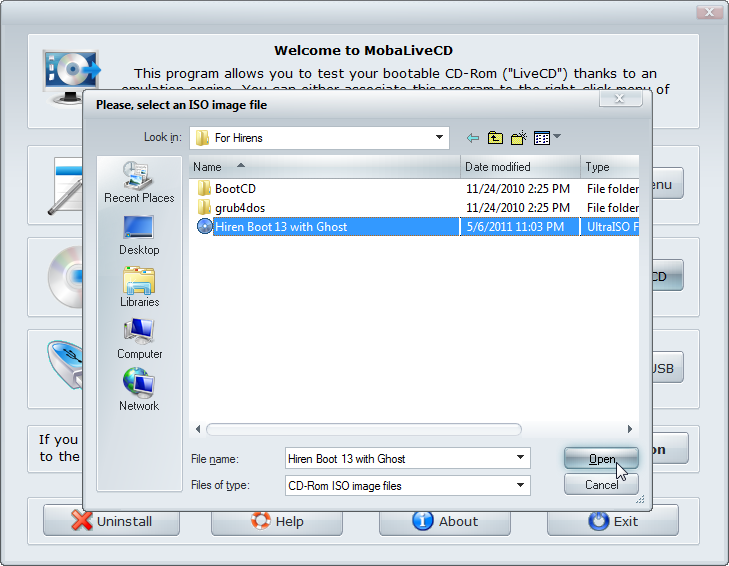Go to Desktop in sidebar
729x566 pixels.
coord(139,235)
